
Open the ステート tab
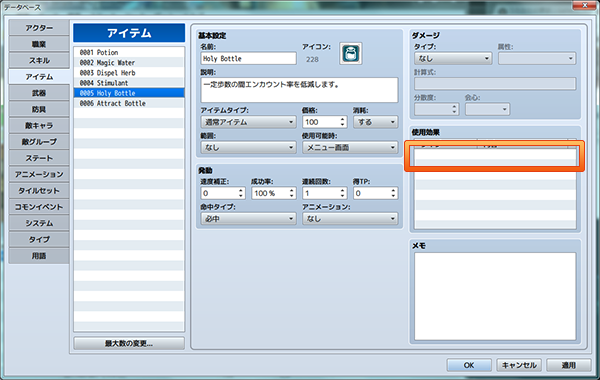click(x=39, y=158)
